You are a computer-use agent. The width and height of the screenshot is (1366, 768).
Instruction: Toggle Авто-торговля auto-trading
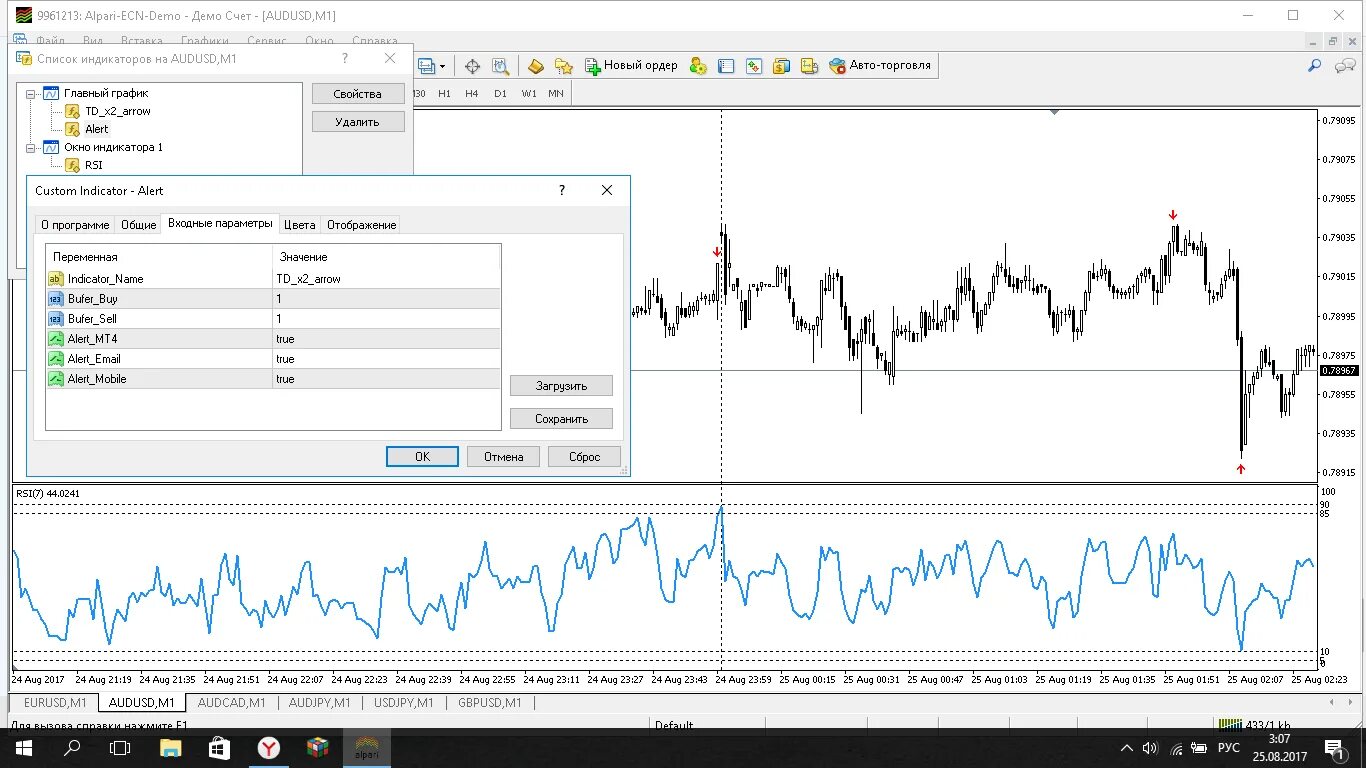tap(881, 66)
